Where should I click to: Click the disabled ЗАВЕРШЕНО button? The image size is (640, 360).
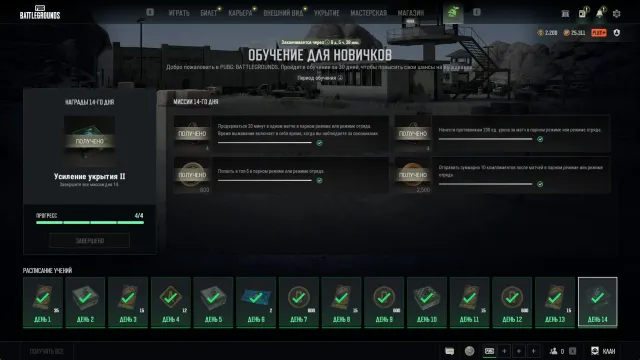click(89, 241)
